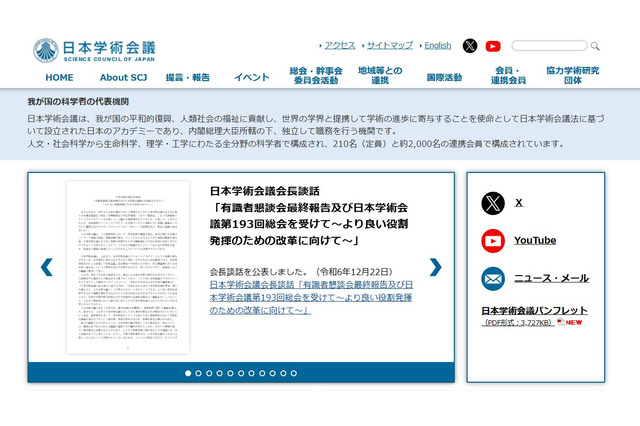Screen dimensions: 640x426
Task: Click the slide title 日本学術会議会長談話
Action: click(265, 191)
